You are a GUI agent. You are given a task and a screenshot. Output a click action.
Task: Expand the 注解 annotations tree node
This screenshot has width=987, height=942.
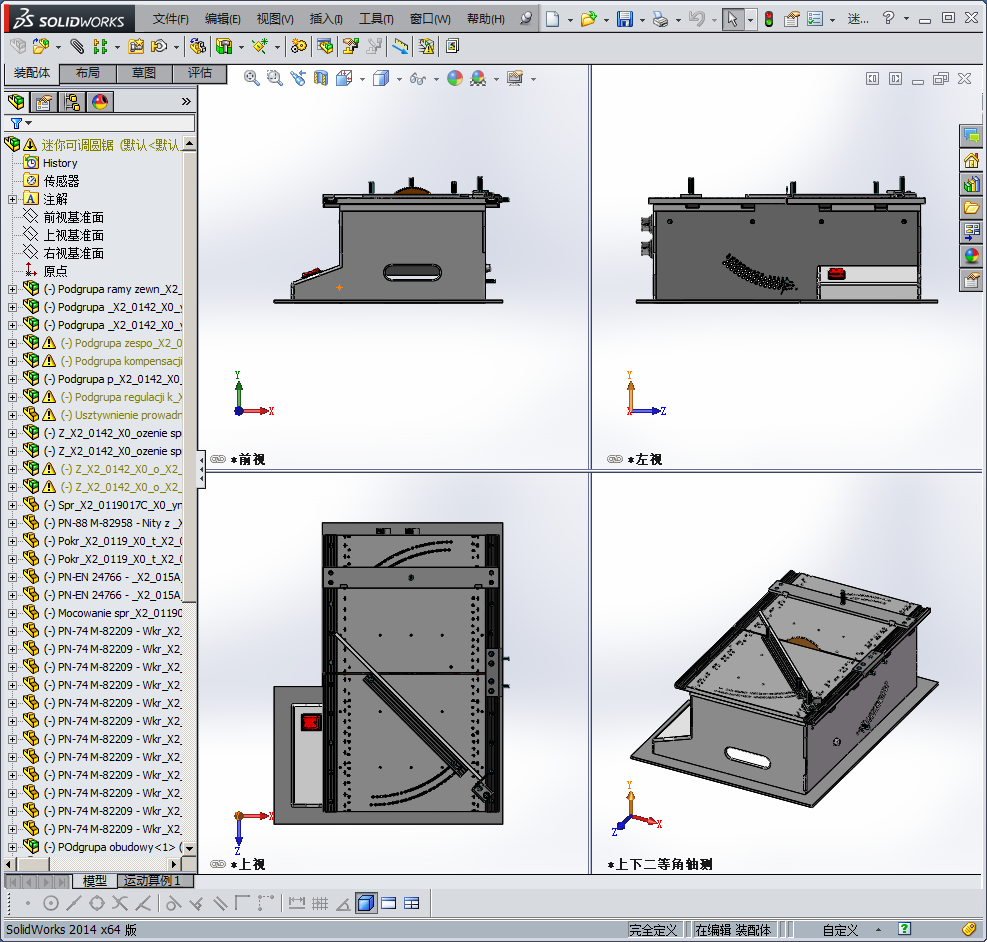12,199
